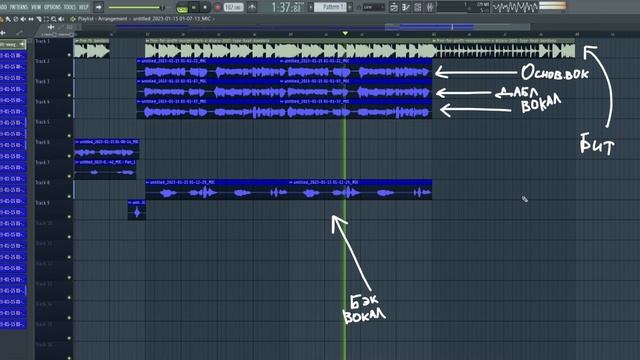
Task: Click the Stop playback button
Action: coord(205,7)
